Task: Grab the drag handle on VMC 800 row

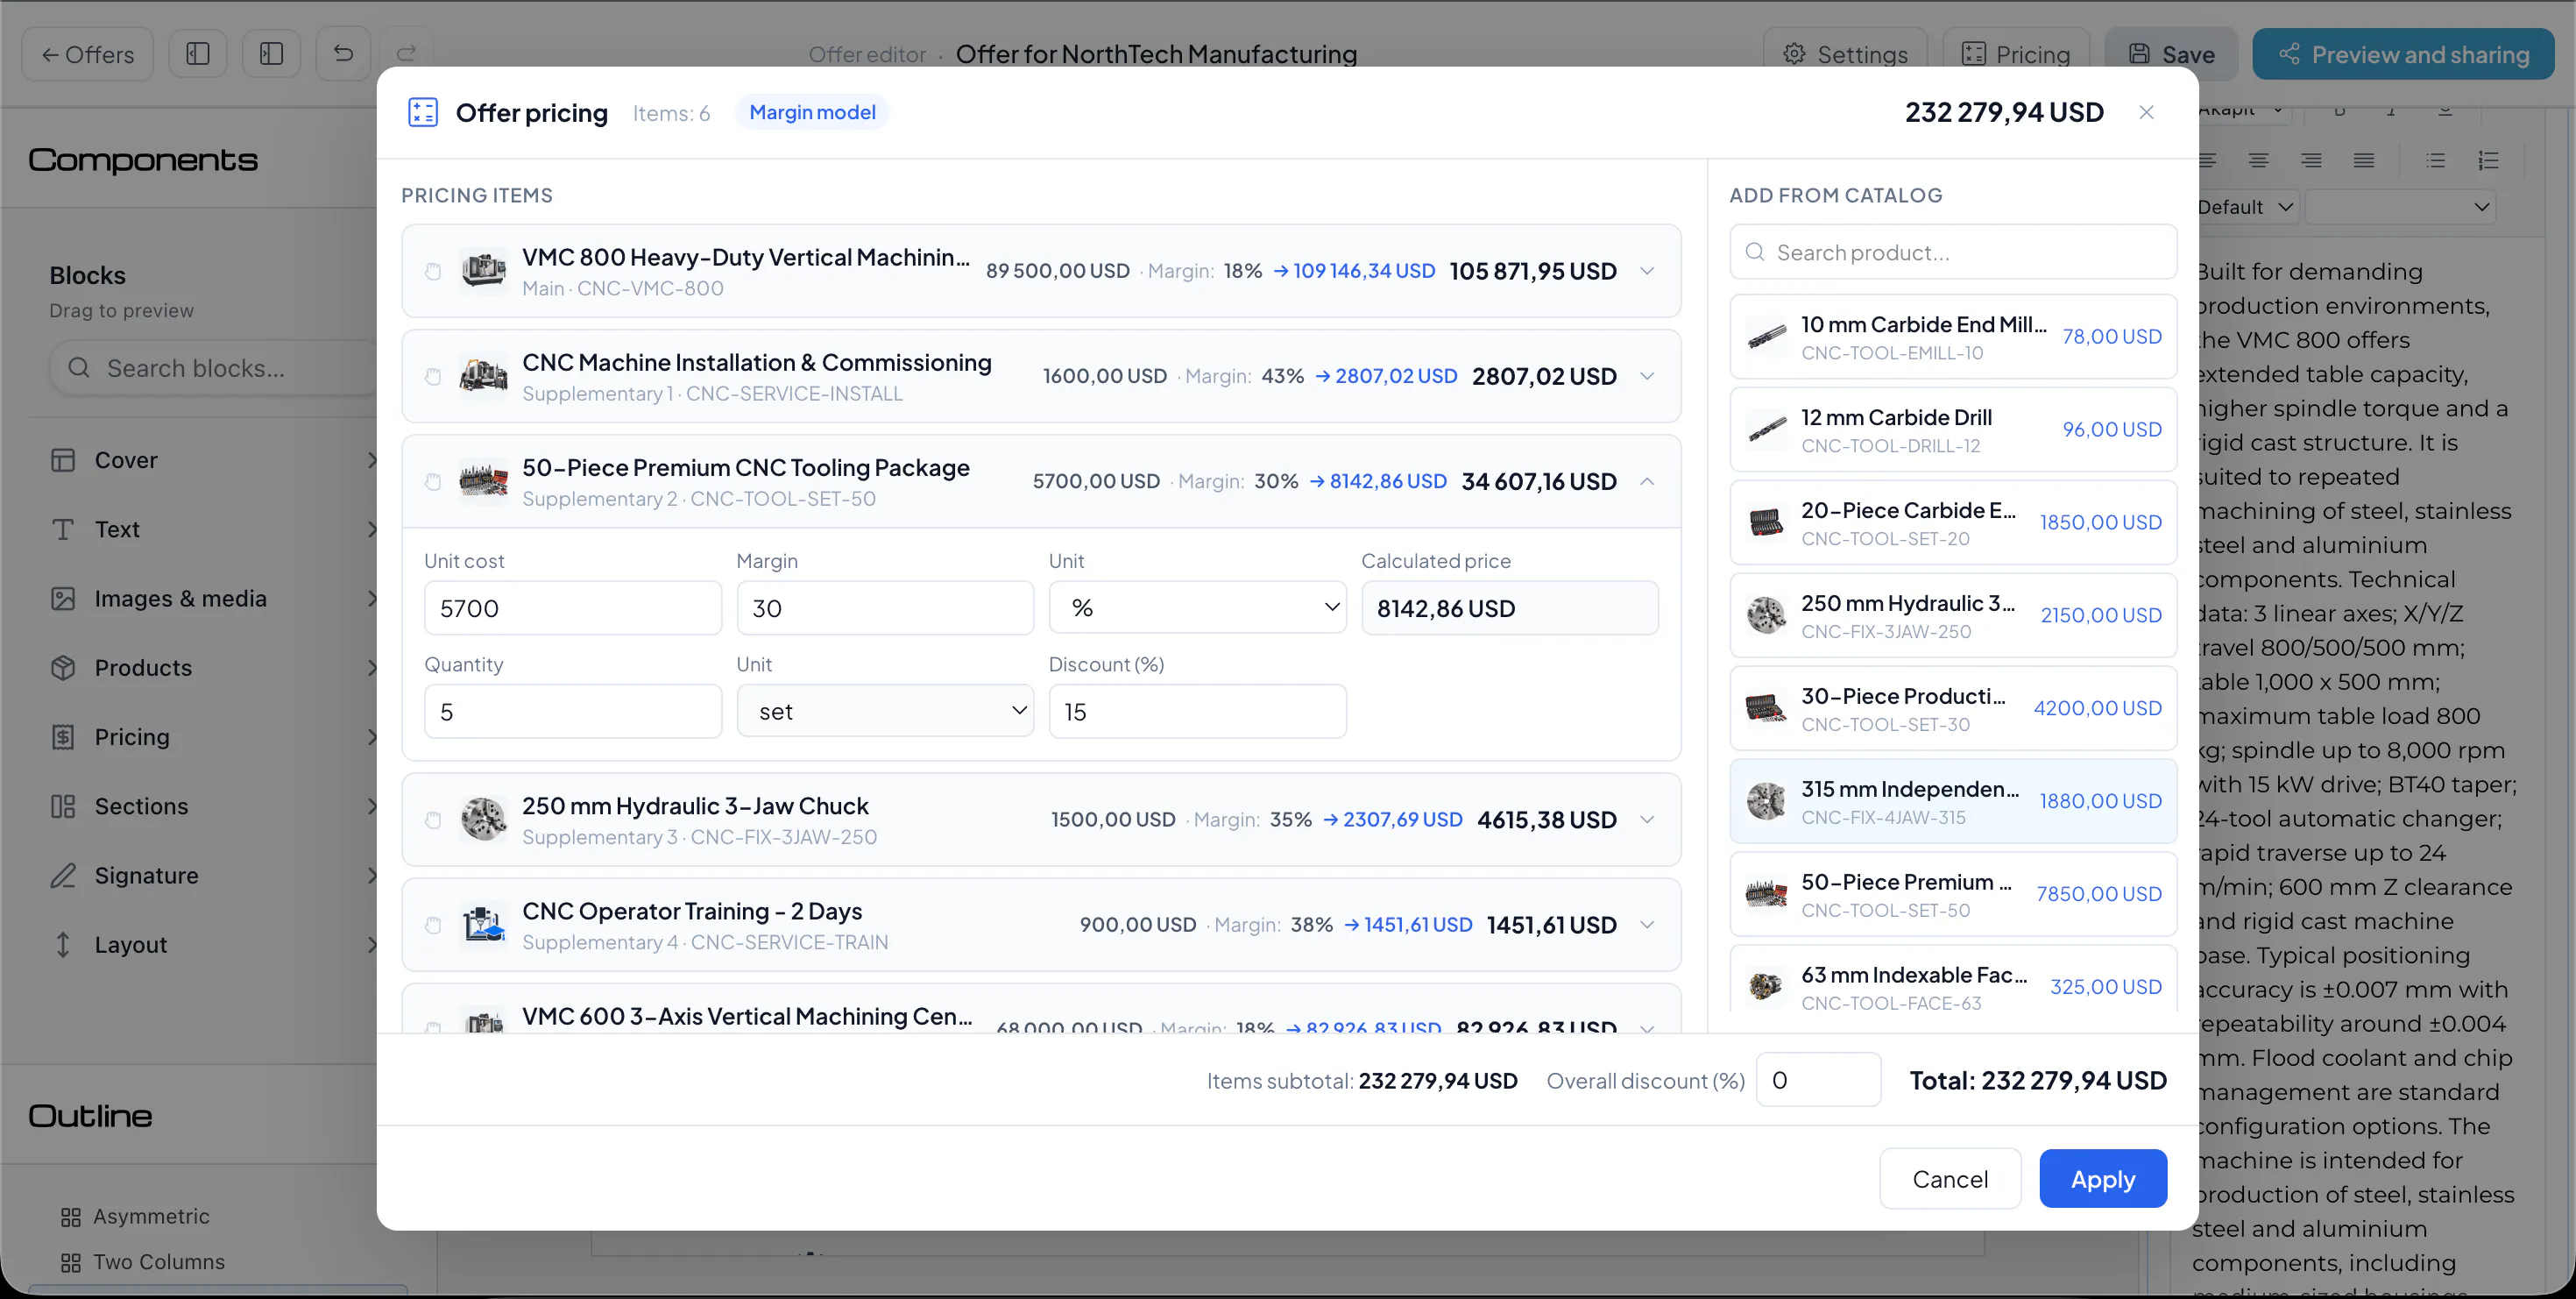Action: (433, 271)
